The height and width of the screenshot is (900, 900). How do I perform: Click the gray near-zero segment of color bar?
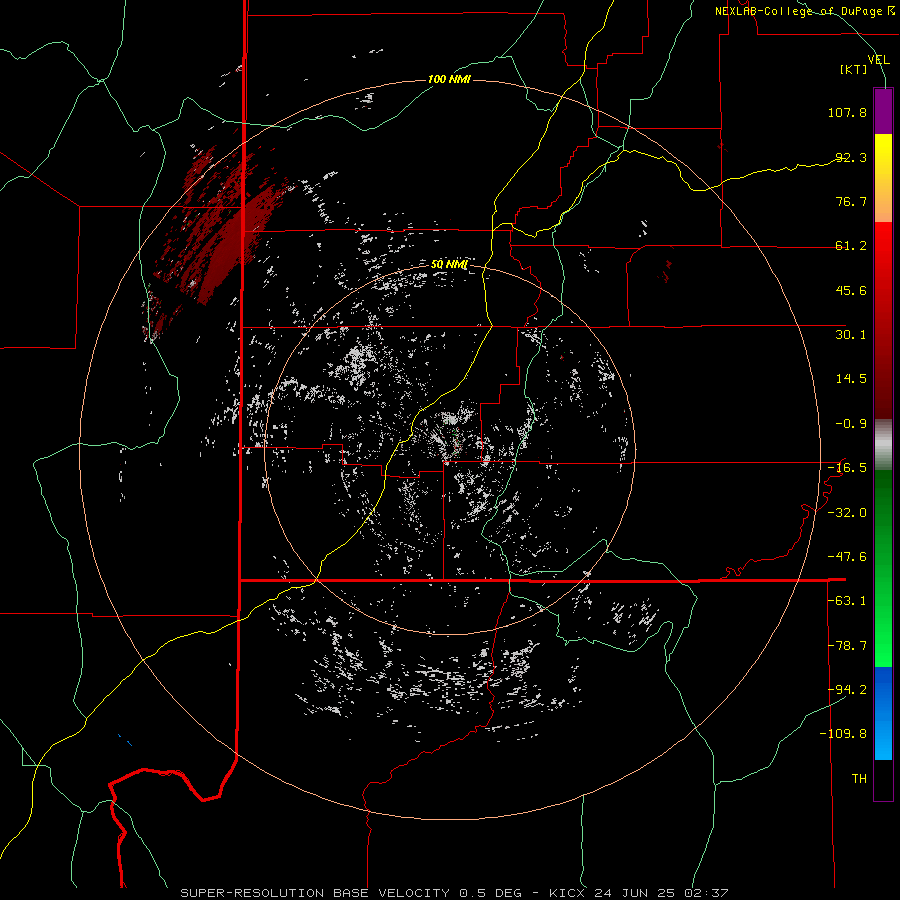[x=883, y=445]
